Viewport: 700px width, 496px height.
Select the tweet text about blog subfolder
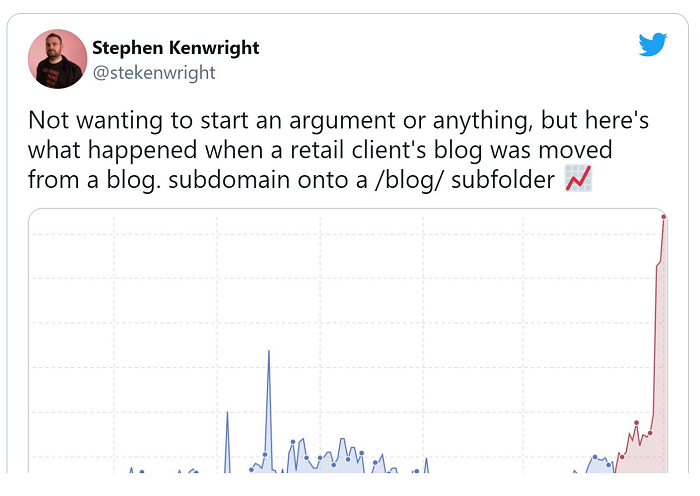click(x=338, y=150)
